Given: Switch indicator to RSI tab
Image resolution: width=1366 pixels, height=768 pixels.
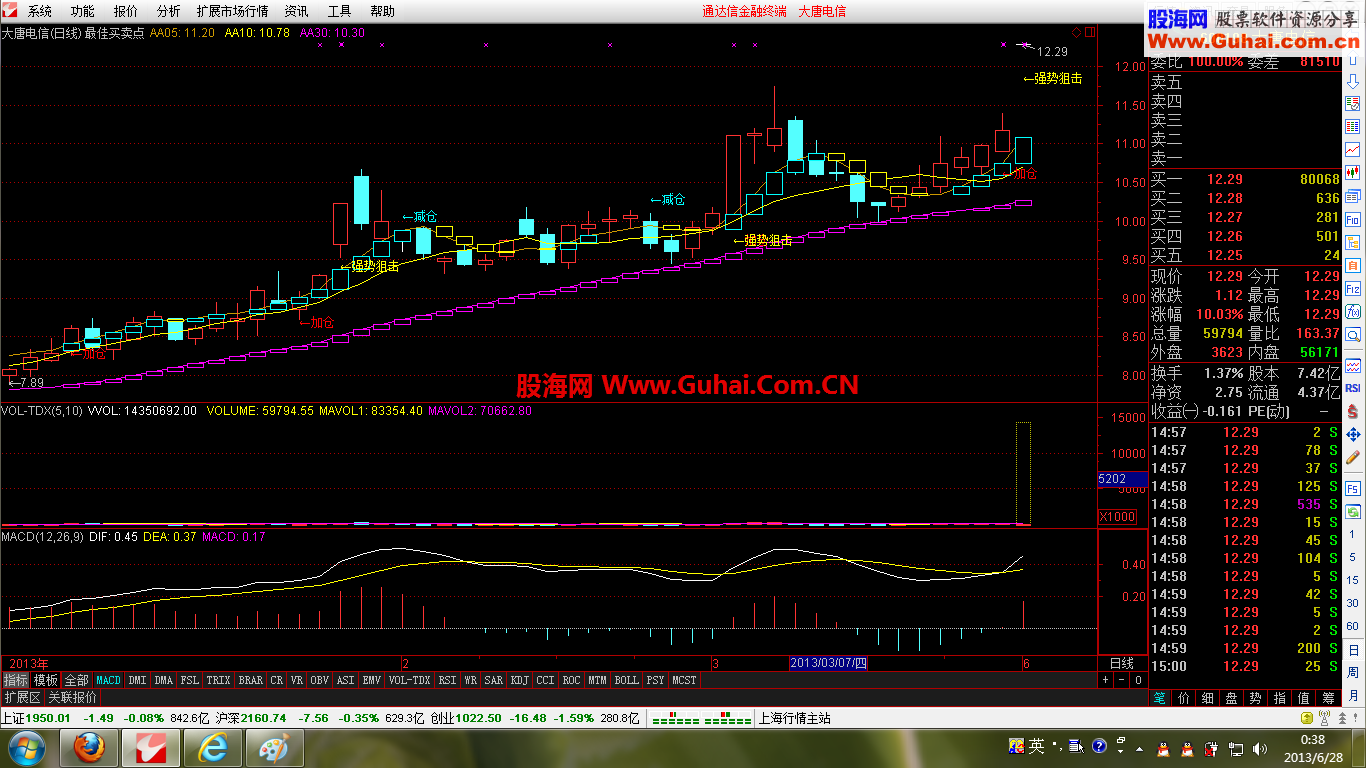Looking at the screenshot, I should tap(447, 680).
